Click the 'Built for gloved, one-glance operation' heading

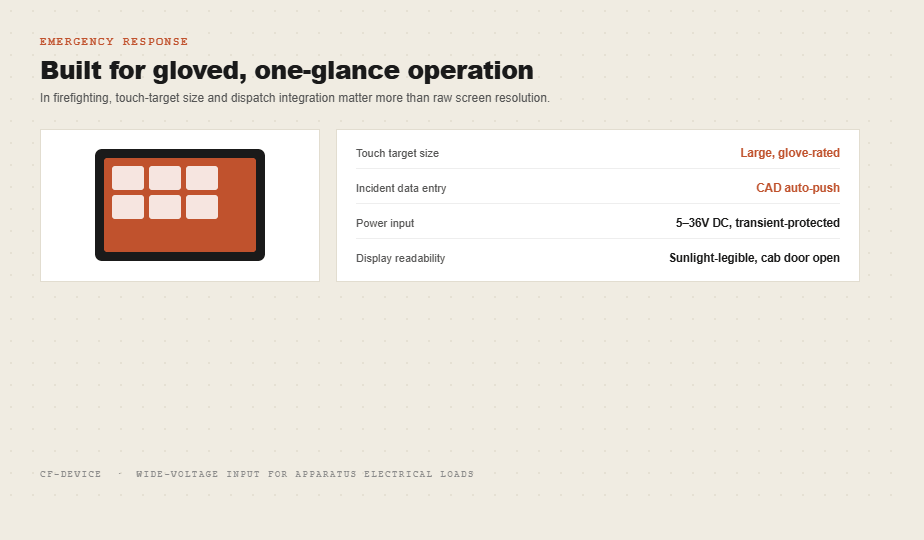[x=287, y=70]
